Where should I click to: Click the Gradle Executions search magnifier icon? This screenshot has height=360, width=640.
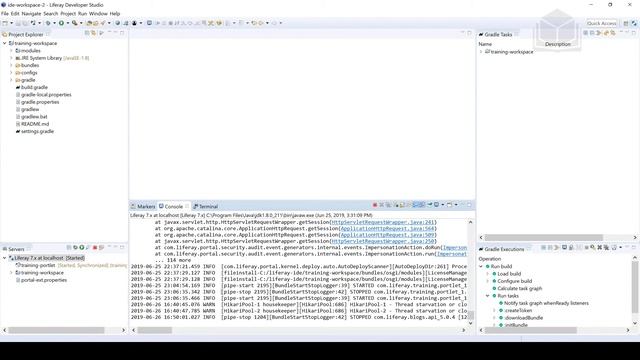(x=593, y=248)
